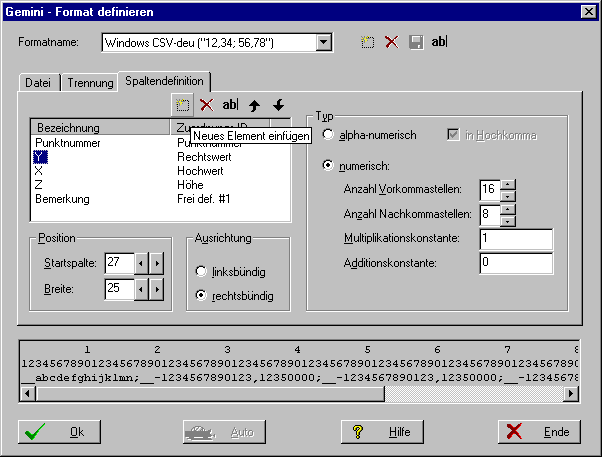This screenshot has height=457, width=602.
Task: Select the Z row in list
Action: tap(160, 185)
